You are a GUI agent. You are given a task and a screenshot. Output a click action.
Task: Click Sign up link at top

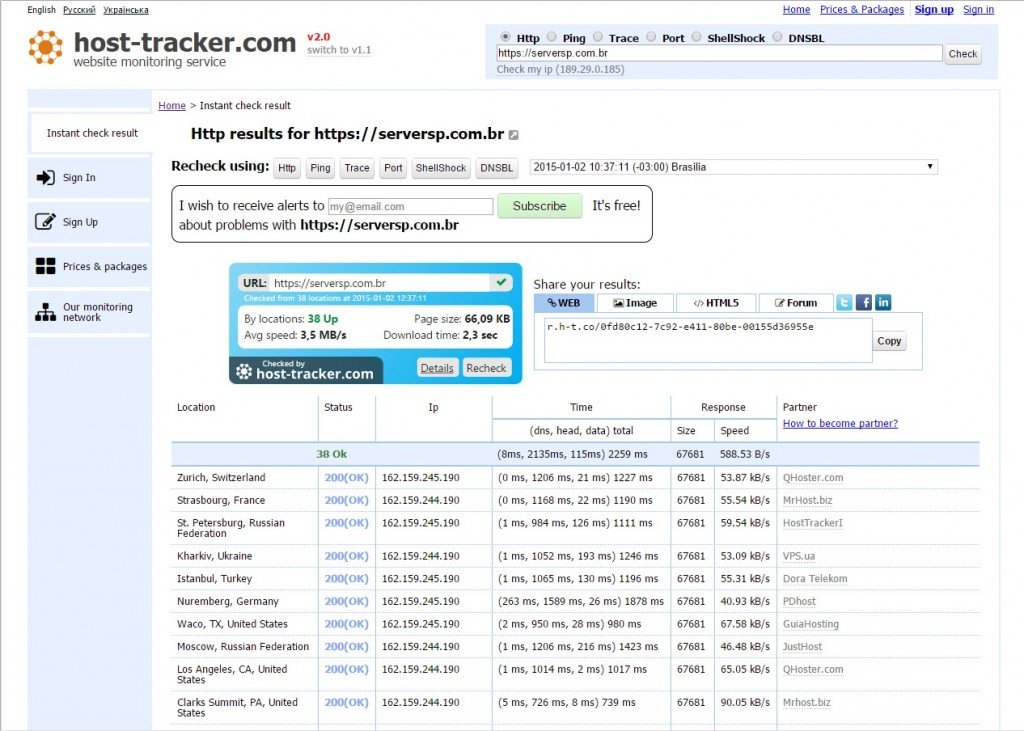click(934, 9)
